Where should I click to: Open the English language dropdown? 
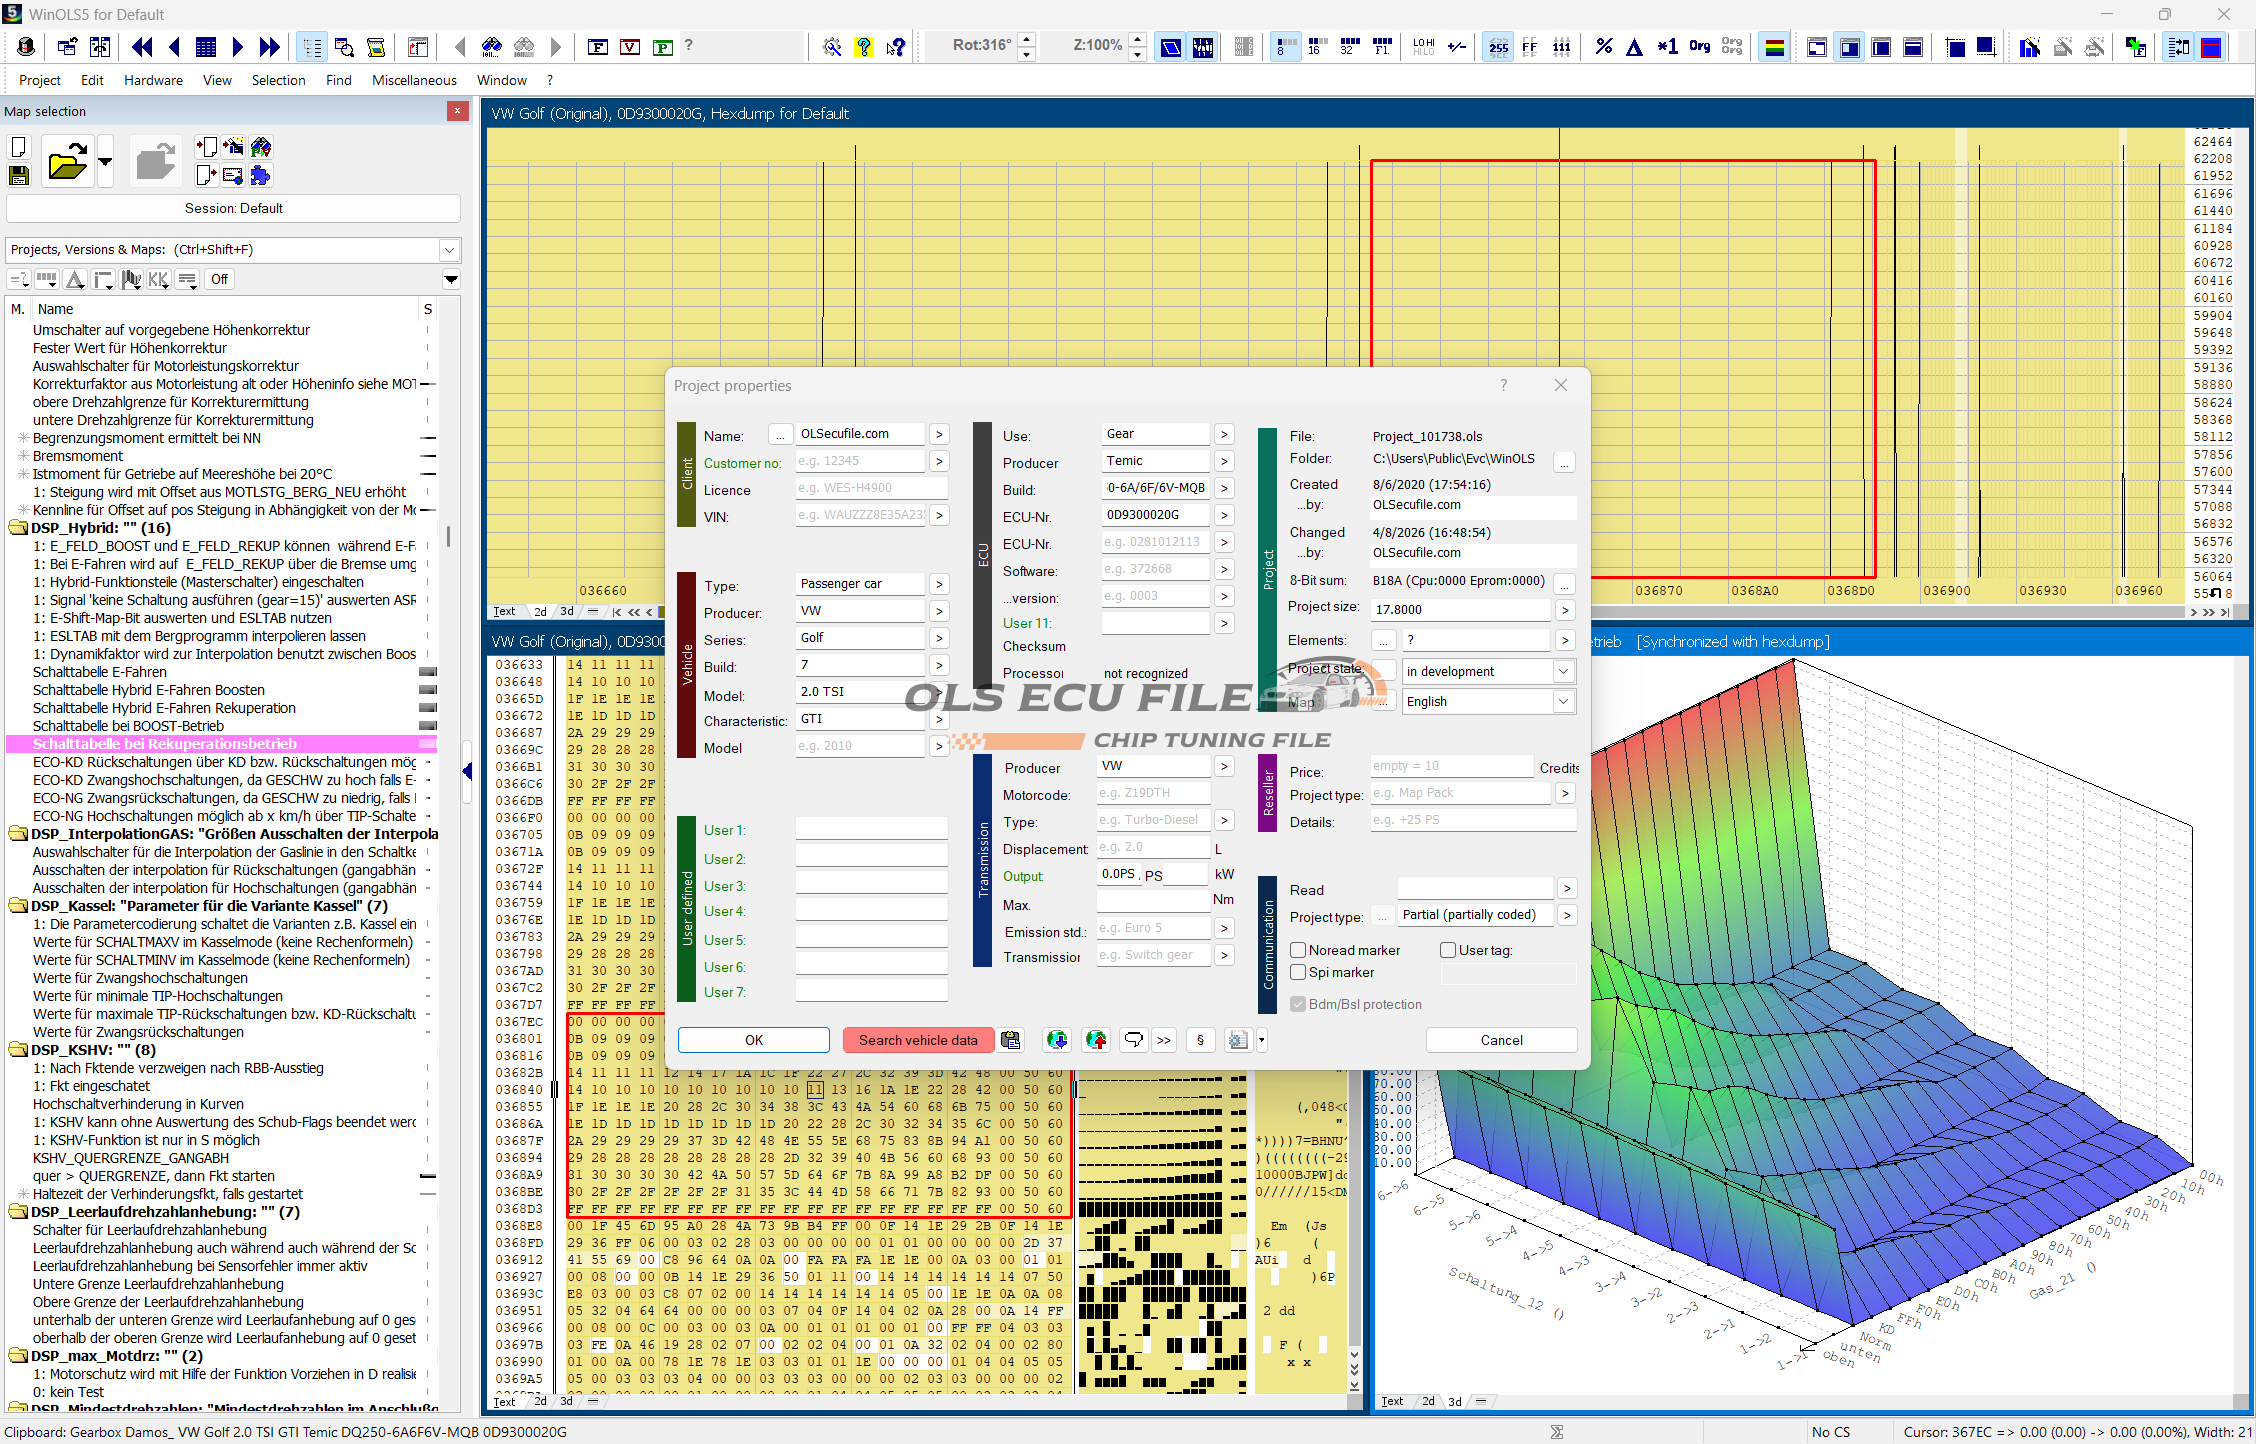(1562, 702)
